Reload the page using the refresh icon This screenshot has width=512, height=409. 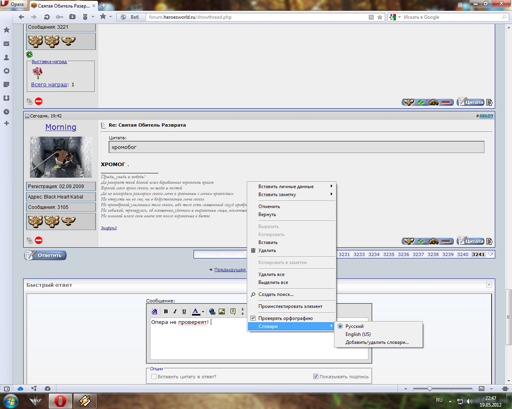click(x=47, y=17)
